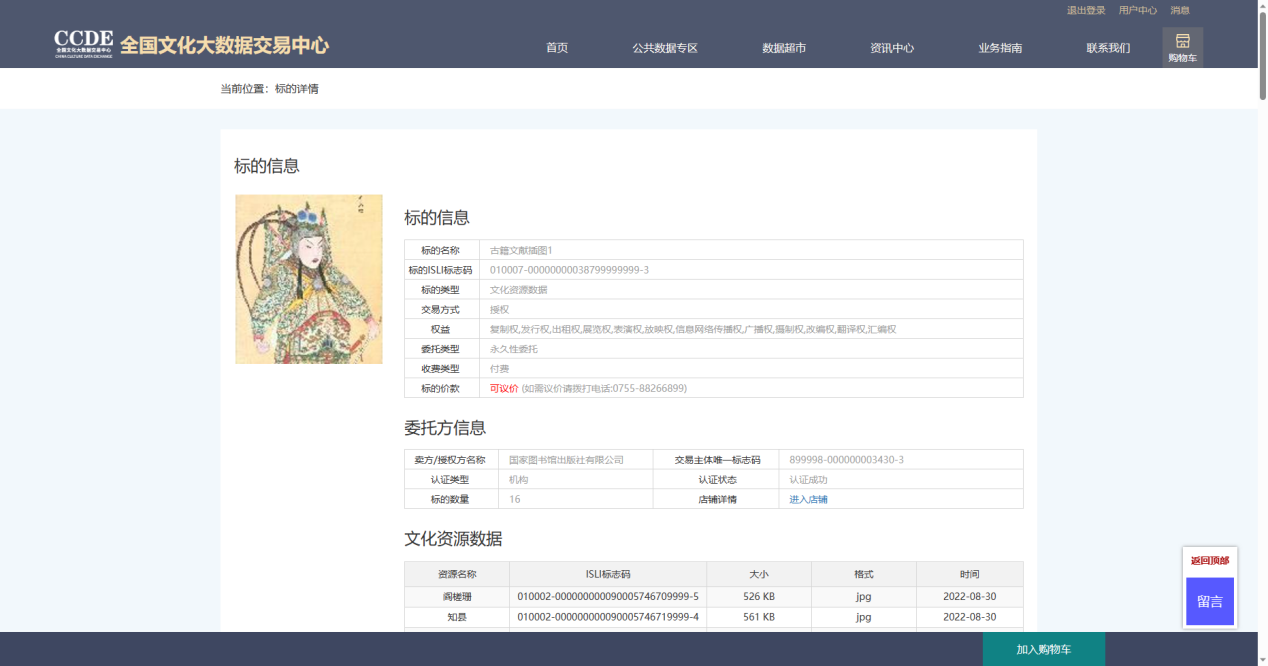Click the ancient opera illustration thumbnail
Image resolution: width=1268 pixels, height=666 pixels.
(309, 279)
